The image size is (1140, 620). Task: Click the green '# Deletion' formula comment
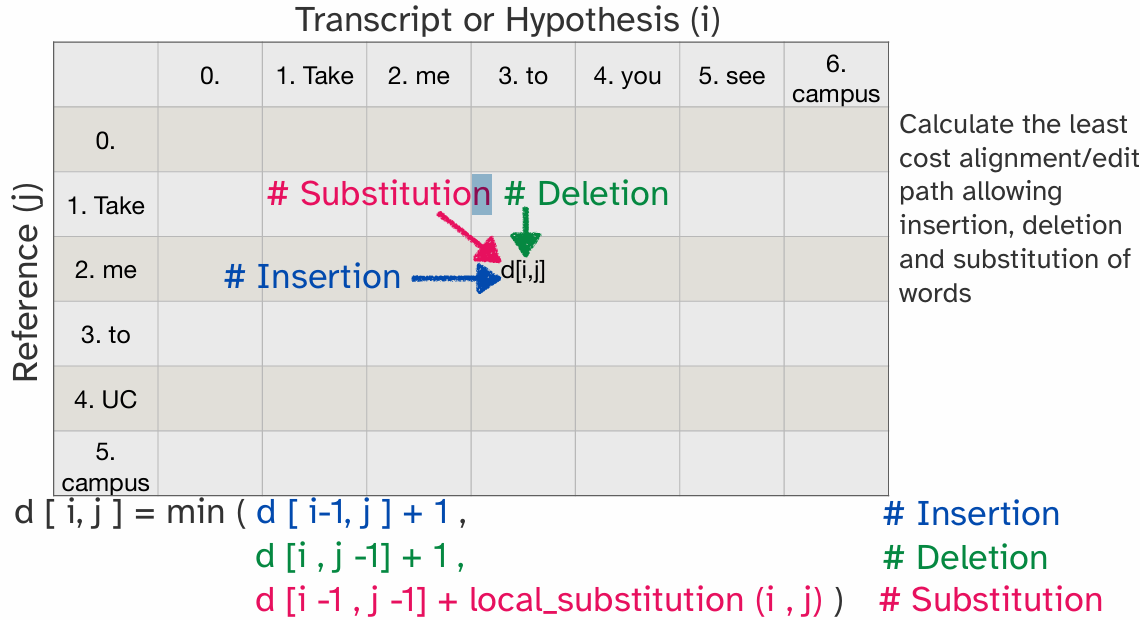coord(965,557)
